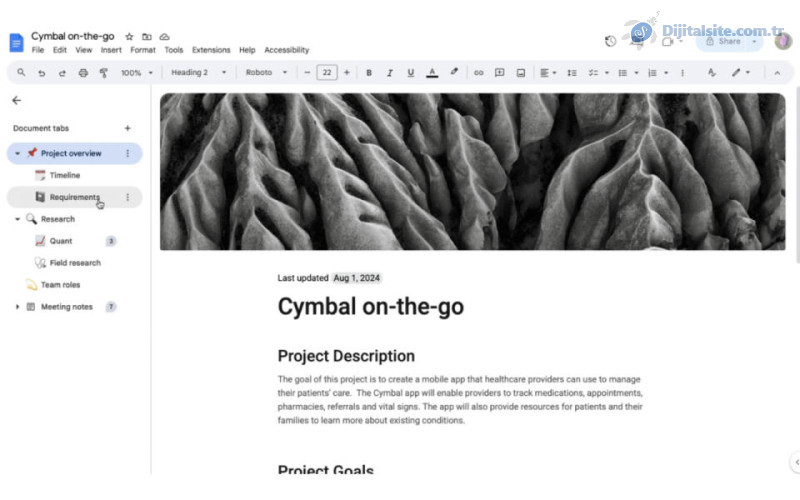800x500 pixels.
Task: Open the highlight color picker
Action: coord(454,72)
